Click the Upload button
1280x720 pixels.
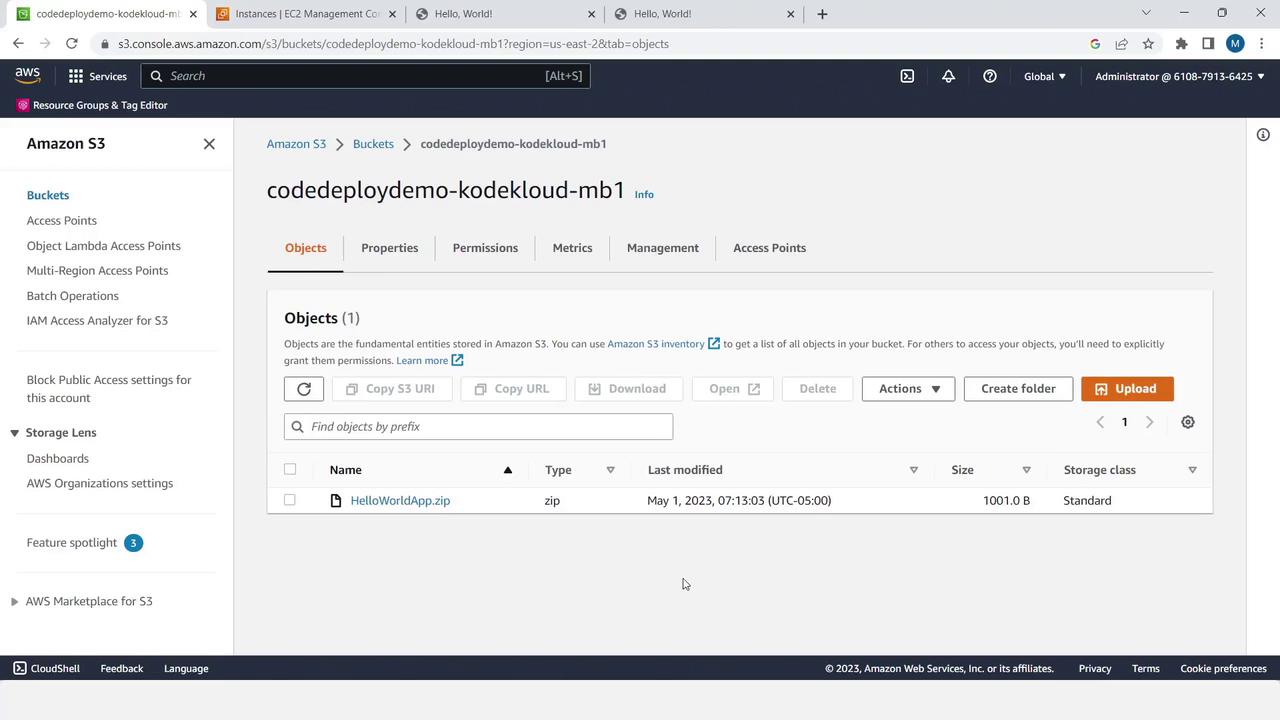[1127, 389]
